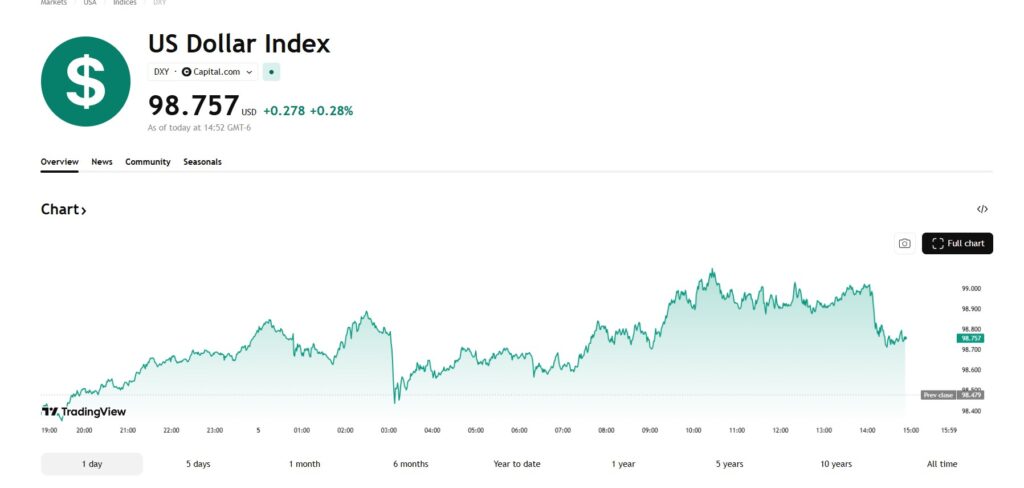Open the News tab
This screenshot has height=488, width=1024.
102,161
